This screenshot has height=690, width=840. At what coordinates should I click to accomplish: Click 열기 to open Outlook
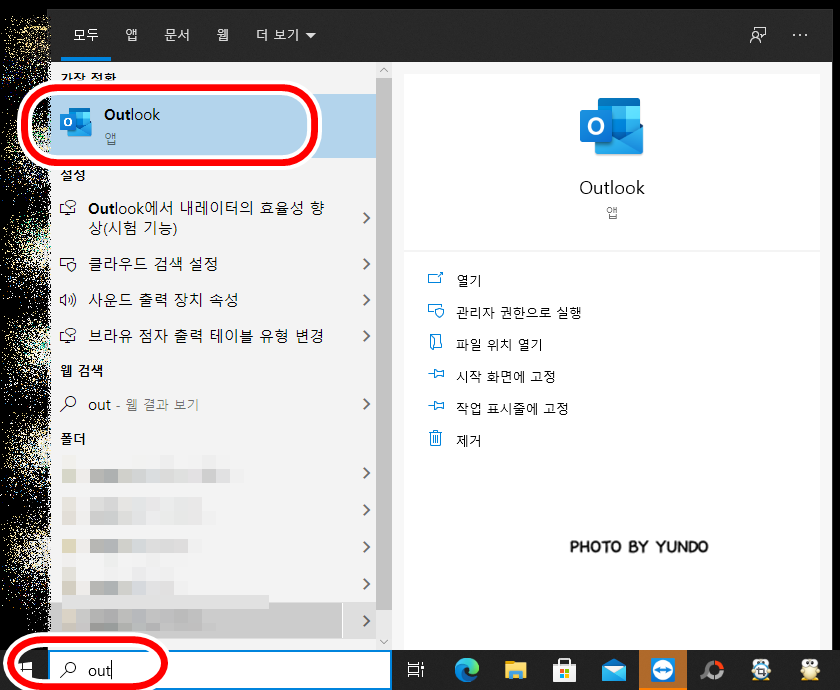pyautogui.click(x=469, y=280)
